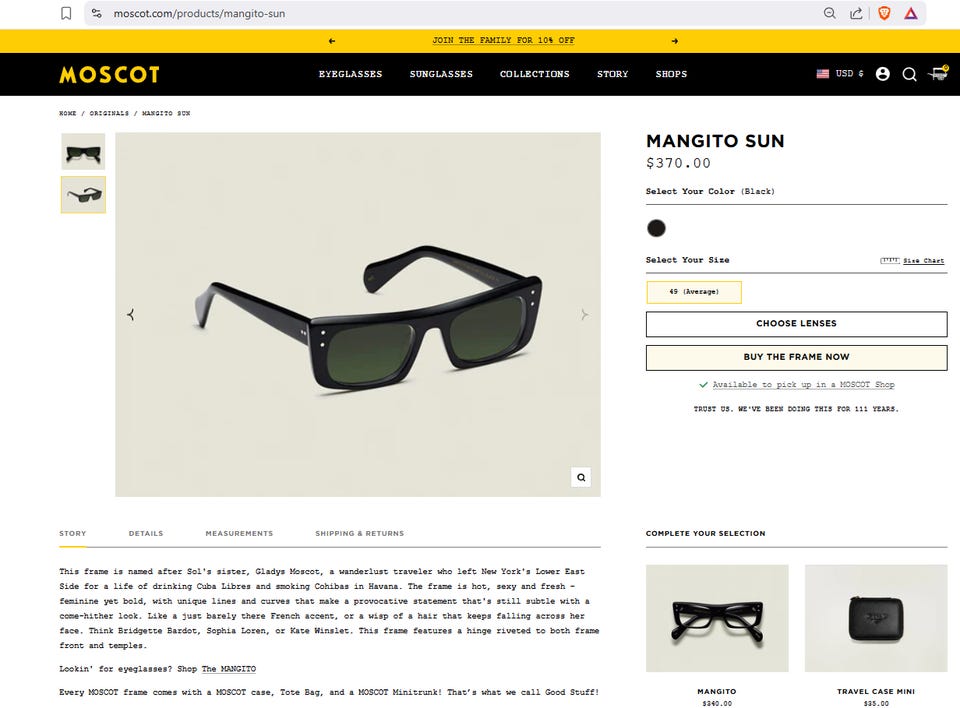The height and width of the screenshot is (708, 960).
Task: Click Buy The Frame Now button
Action: point(796,358)
